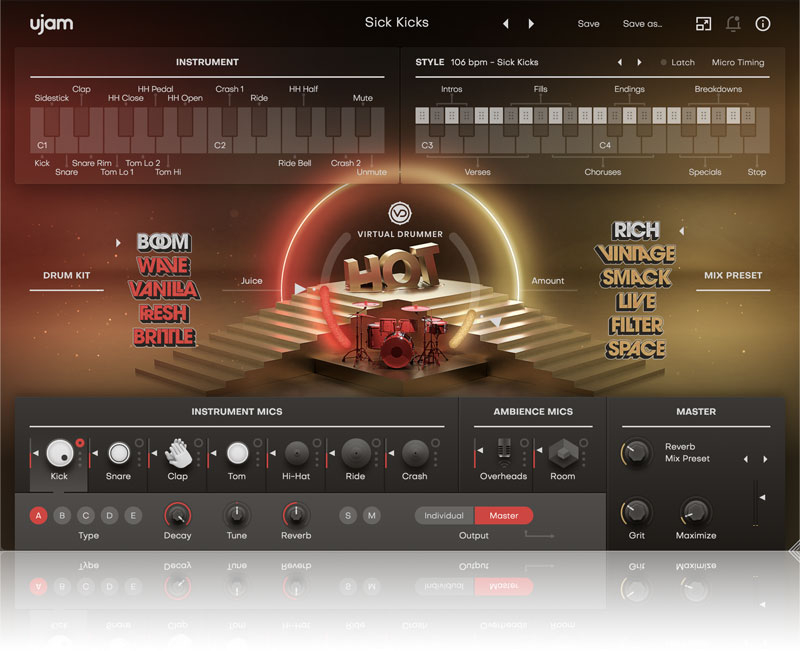Viewport: 800px width, 651px height.
Task: Click next Reverb Mix Preset arrow
Action: pos(765,459)
